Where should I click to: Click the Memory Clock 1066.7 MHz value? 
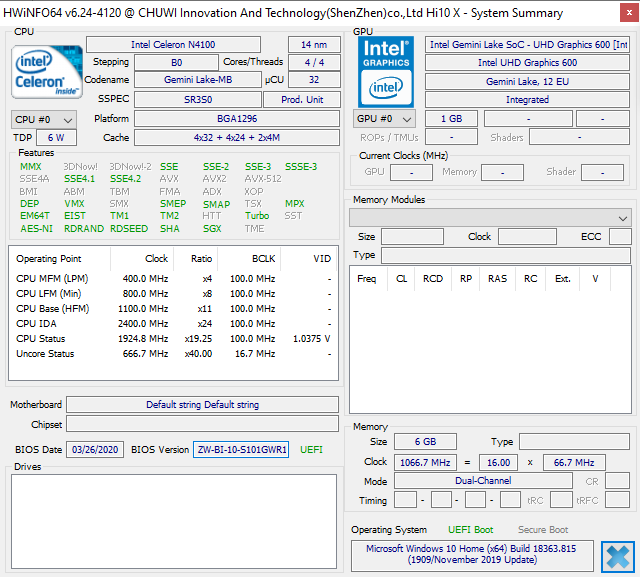(x=425, y=462)
